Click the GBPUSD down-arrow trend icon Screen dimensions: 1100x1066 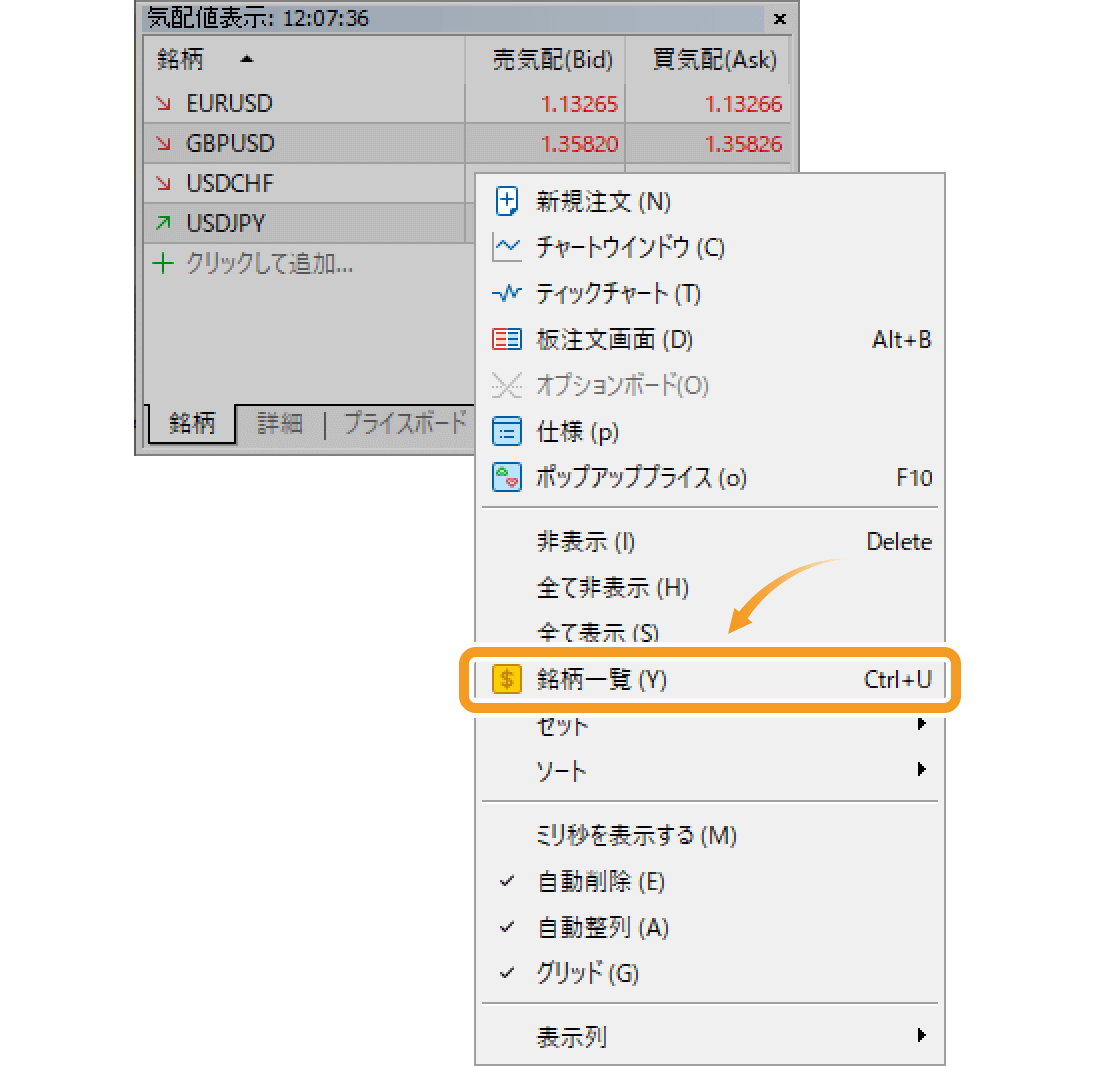163,144
